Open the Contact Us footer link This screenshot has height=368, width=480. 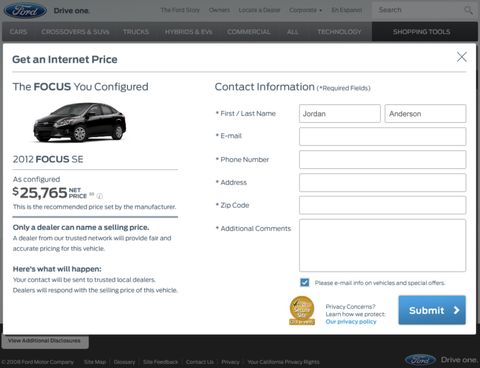(x=200, y=362)
